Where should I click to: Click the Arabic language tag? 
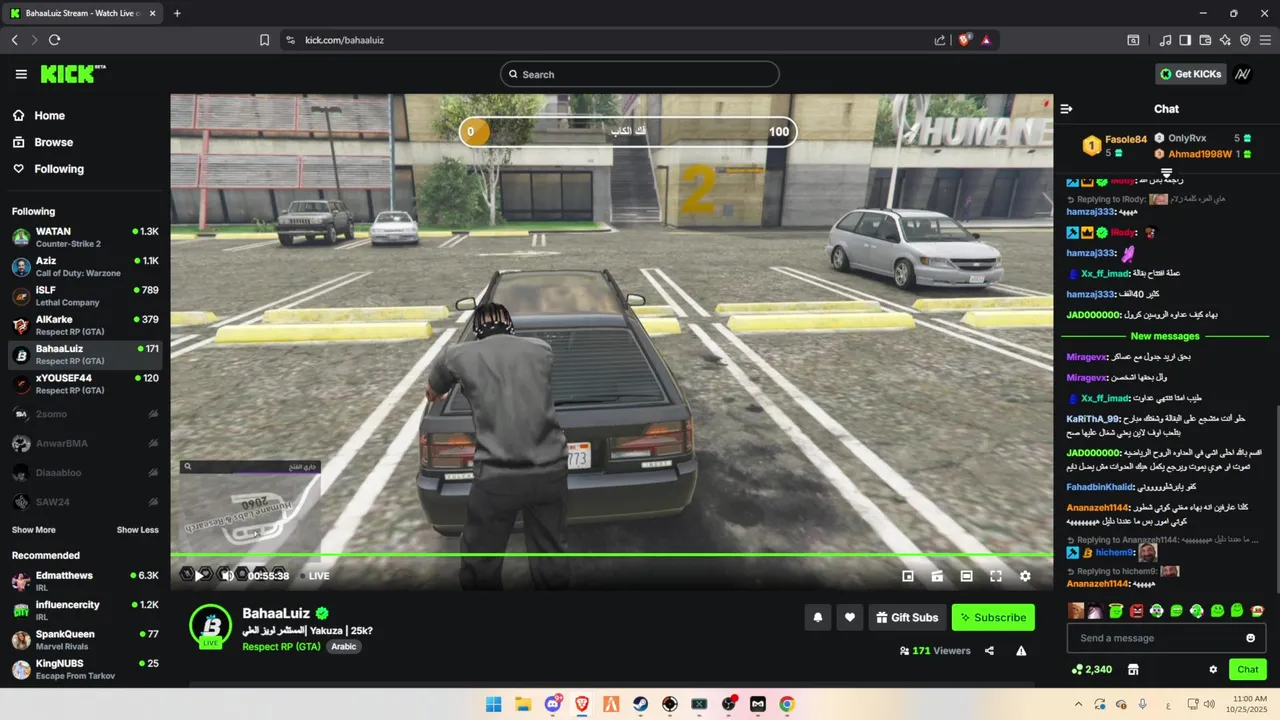click(x=344, y=647)
